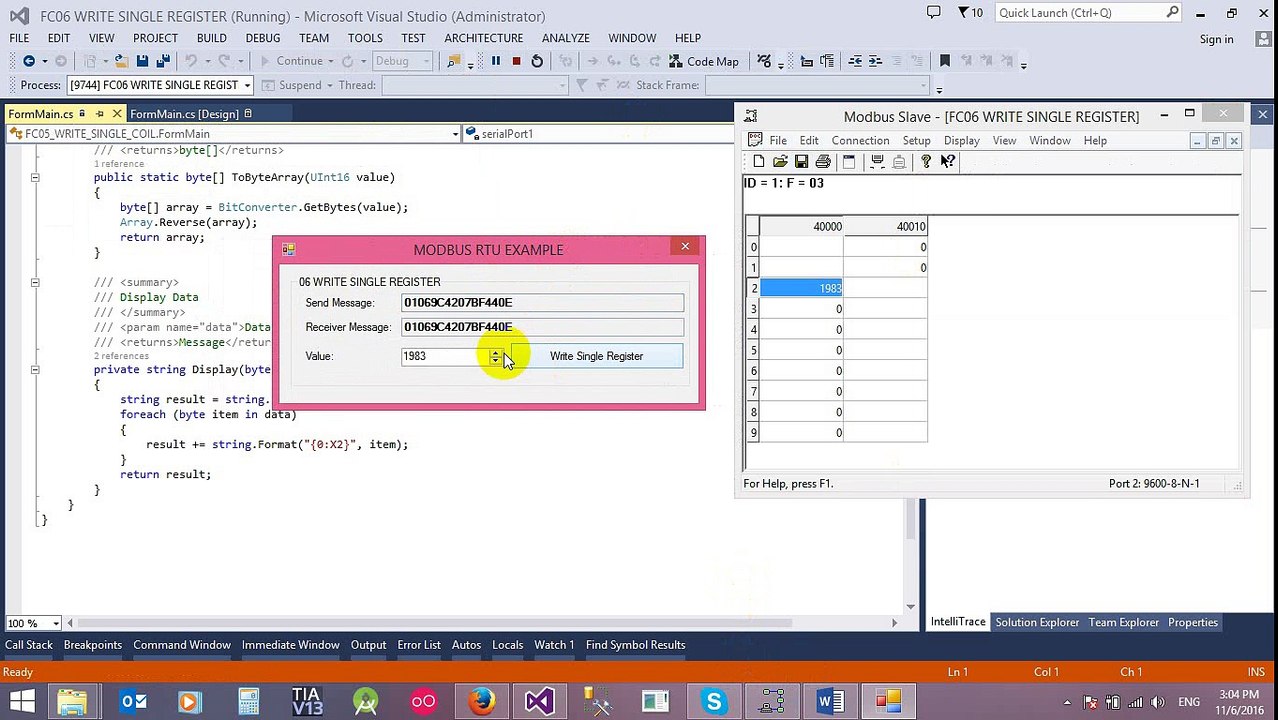This screenshot has height=720, width=1278.
Task: Click the Save All icon in Visual Studio
Action: pyautogui.click(x=163, y=61)
